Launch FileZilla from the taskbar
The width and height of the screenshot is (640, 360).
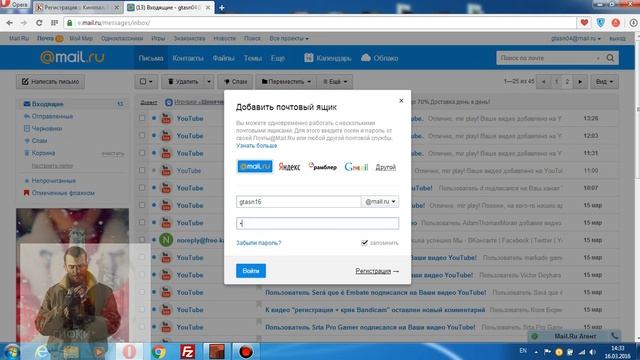pyautogui.click(x=187, y=351)
